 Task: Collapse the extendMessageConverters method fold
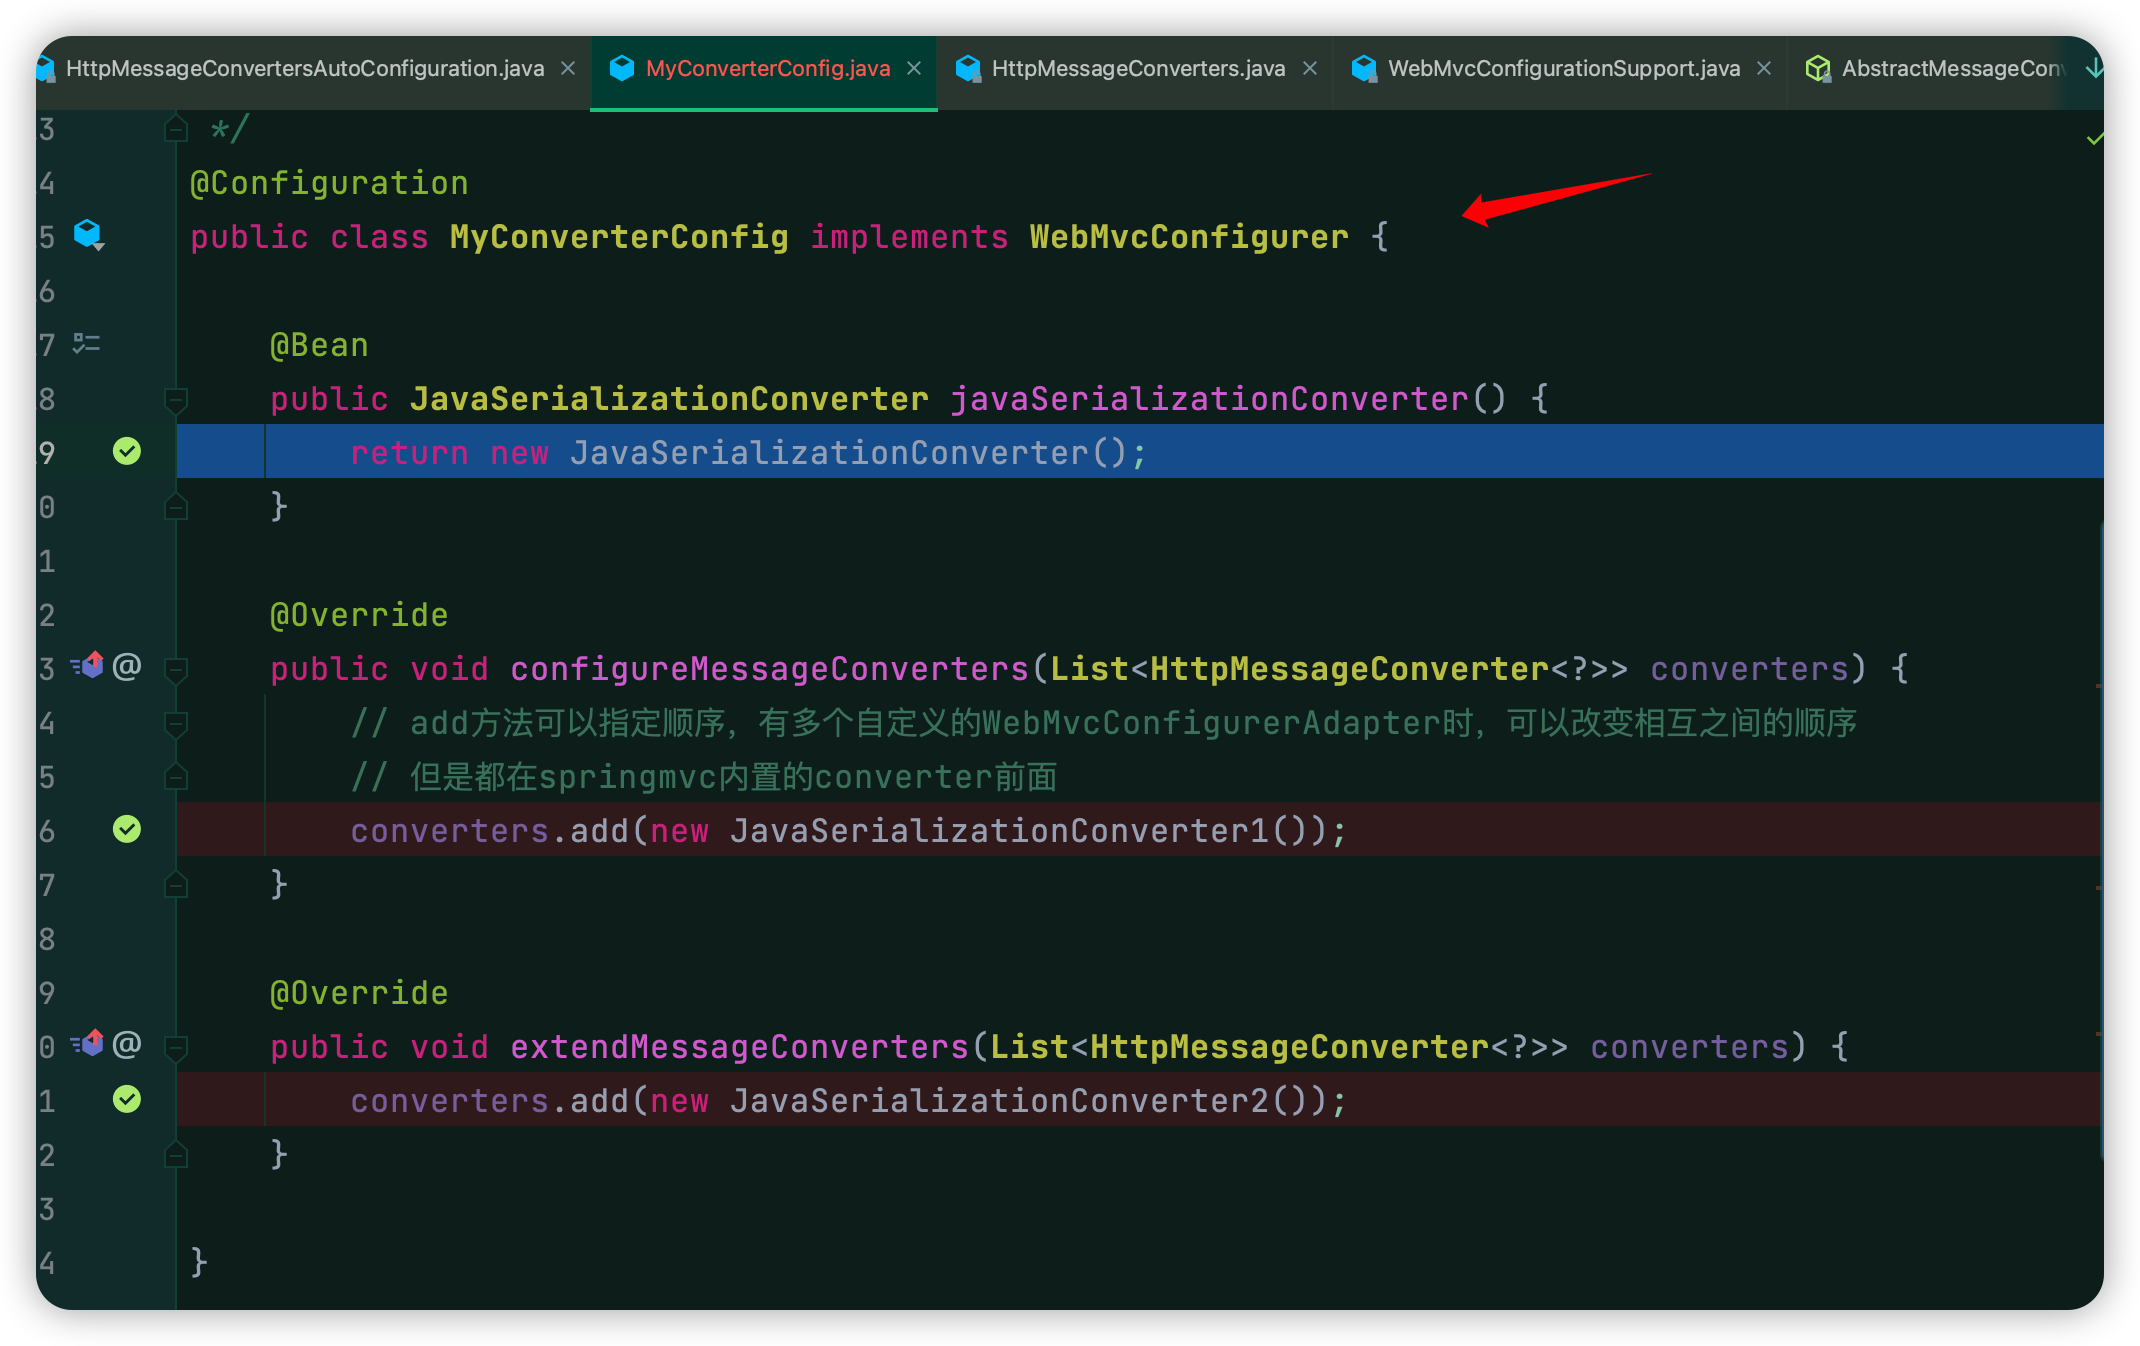click(x=176, y=1047)
